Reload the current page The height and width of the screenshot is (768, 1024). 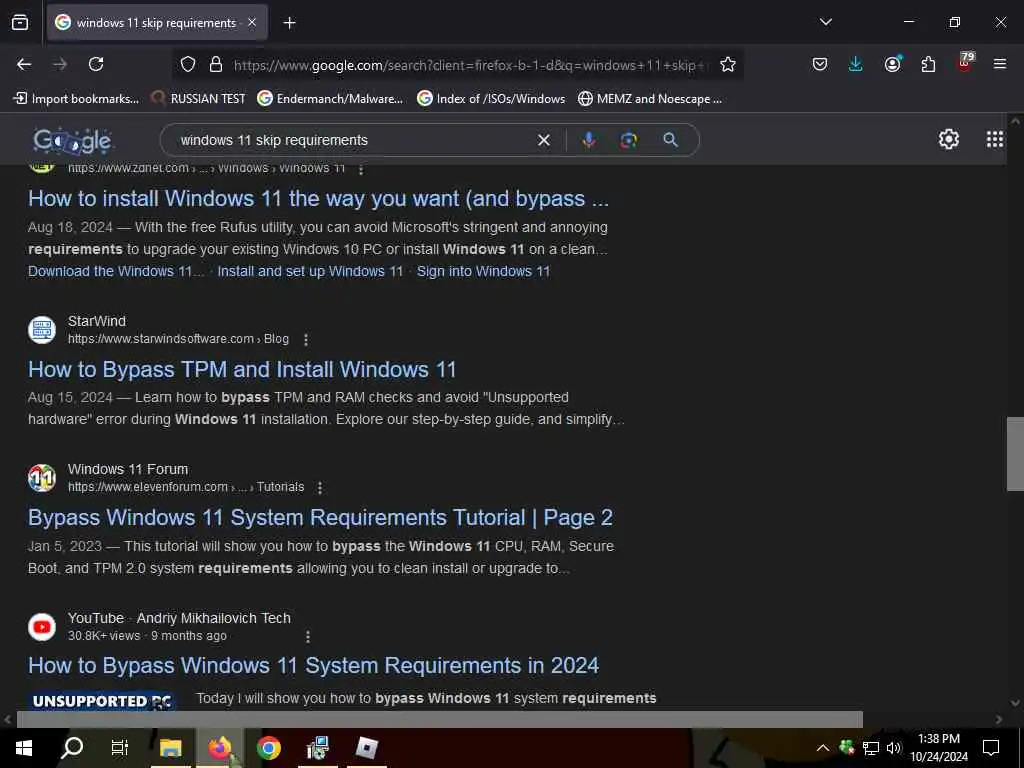(96, 64)
